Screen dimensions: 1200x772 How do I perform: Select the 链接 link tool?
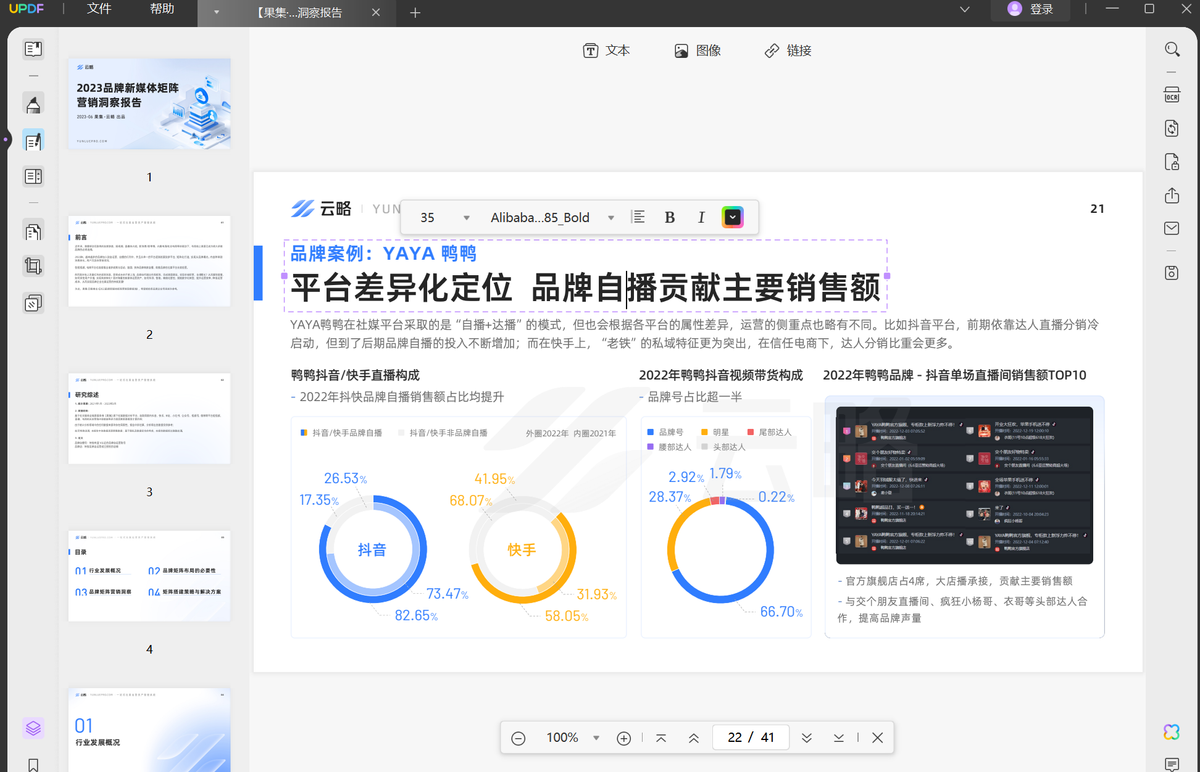tap(788, 50)
